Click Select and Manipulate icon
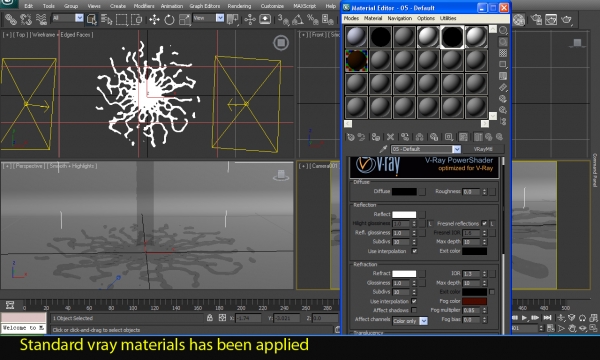 pos(250,19)
